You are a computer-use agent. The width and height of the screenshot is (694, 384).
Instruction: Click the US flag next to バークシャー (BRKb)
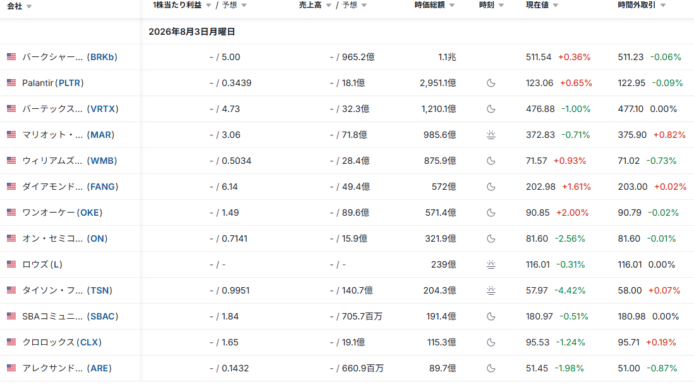pos(12,57)
